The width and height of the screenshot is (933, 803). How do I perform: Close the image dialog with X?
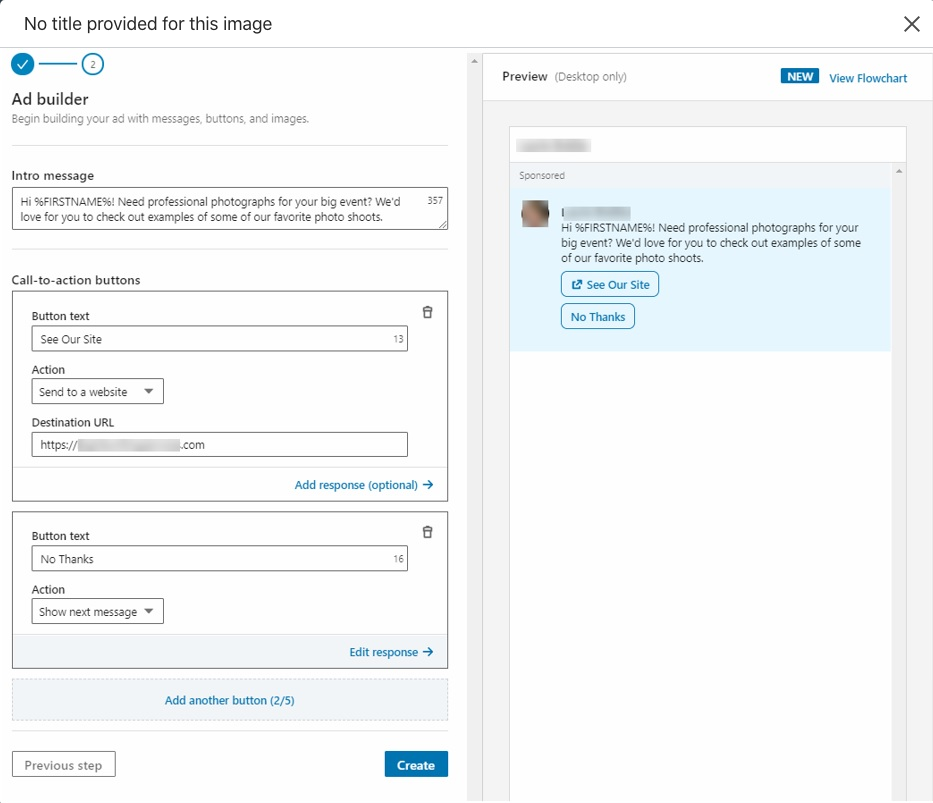(911, 24)
